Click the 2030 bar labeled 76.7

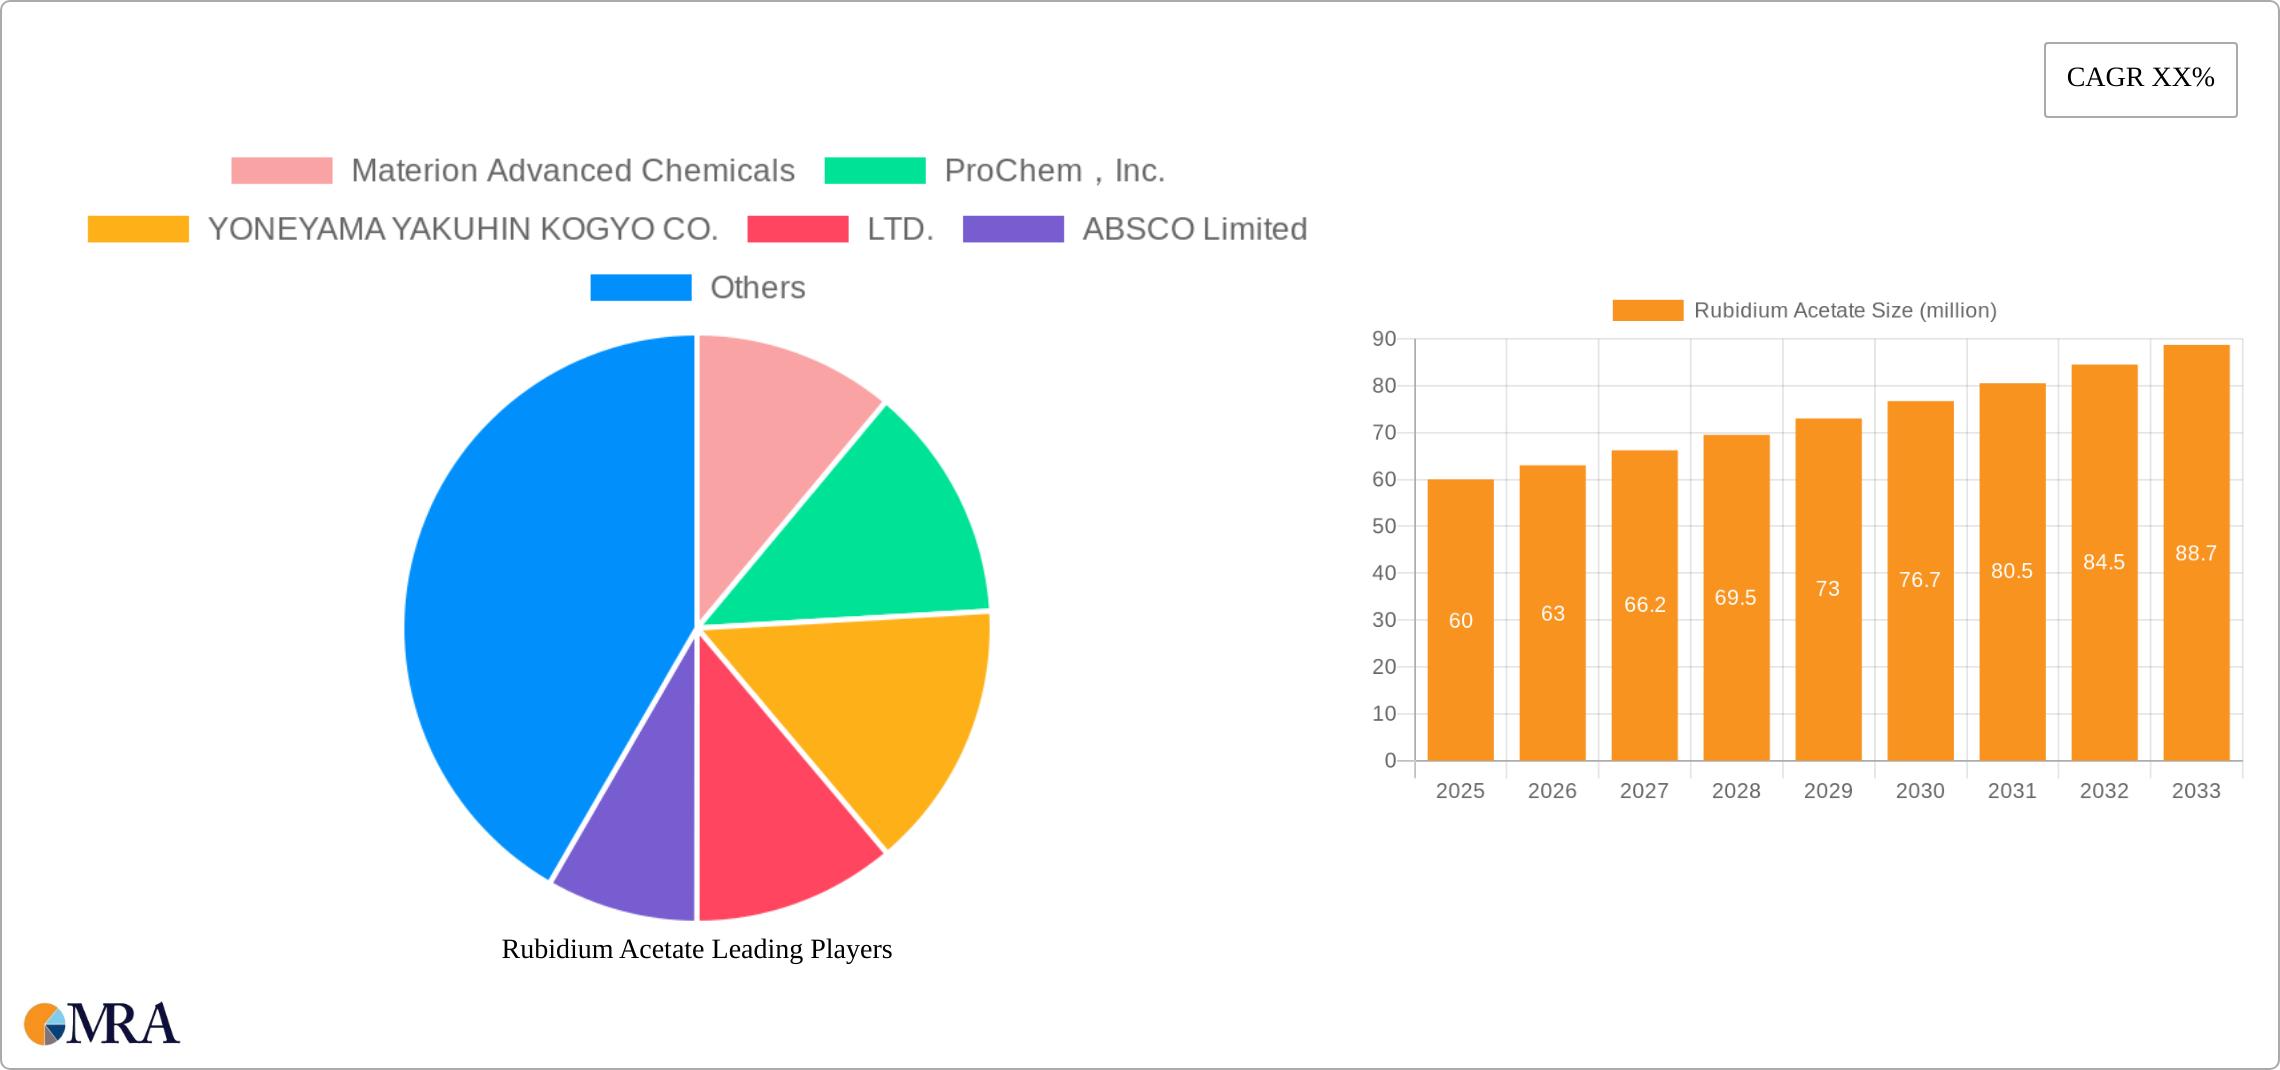click(1920, 580)
